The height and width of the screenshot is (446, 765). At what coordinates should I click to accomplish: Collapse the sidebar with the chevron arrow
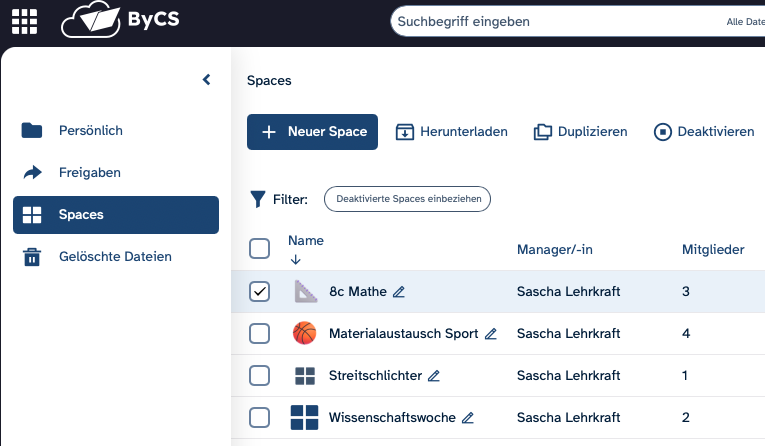(206, 80)
